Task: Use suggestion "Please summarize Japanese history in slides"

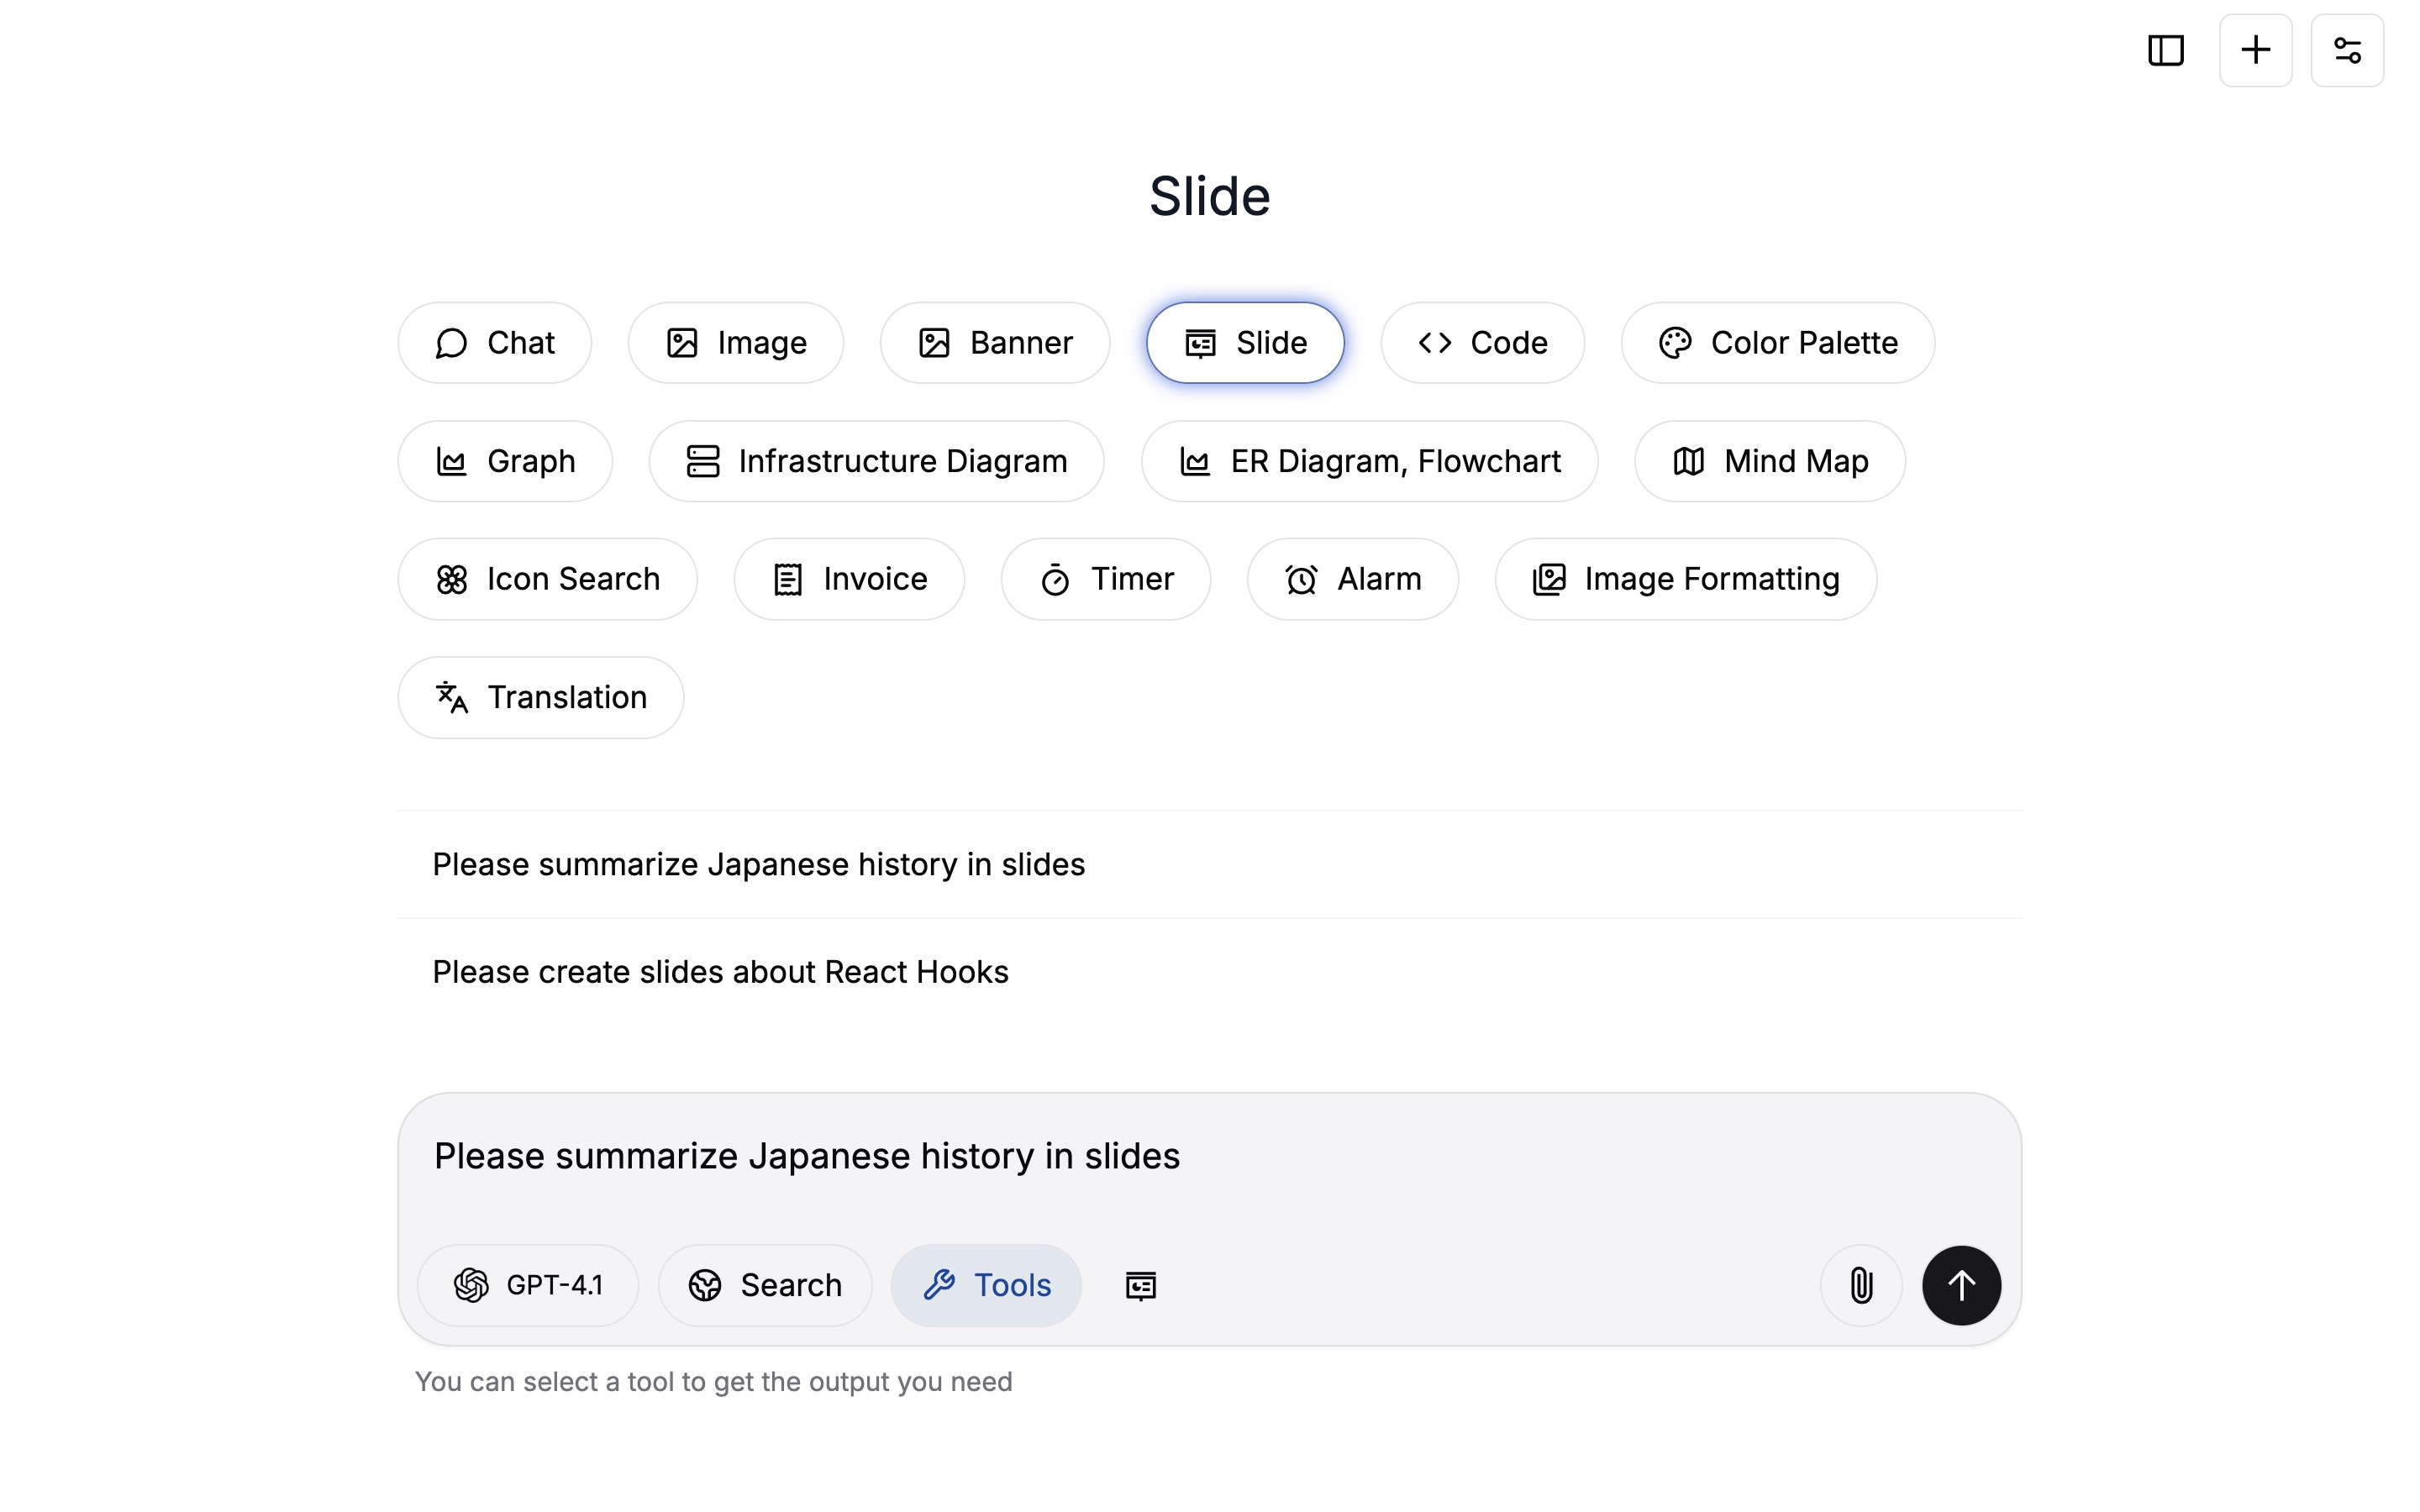Action: click(1209, 864)
